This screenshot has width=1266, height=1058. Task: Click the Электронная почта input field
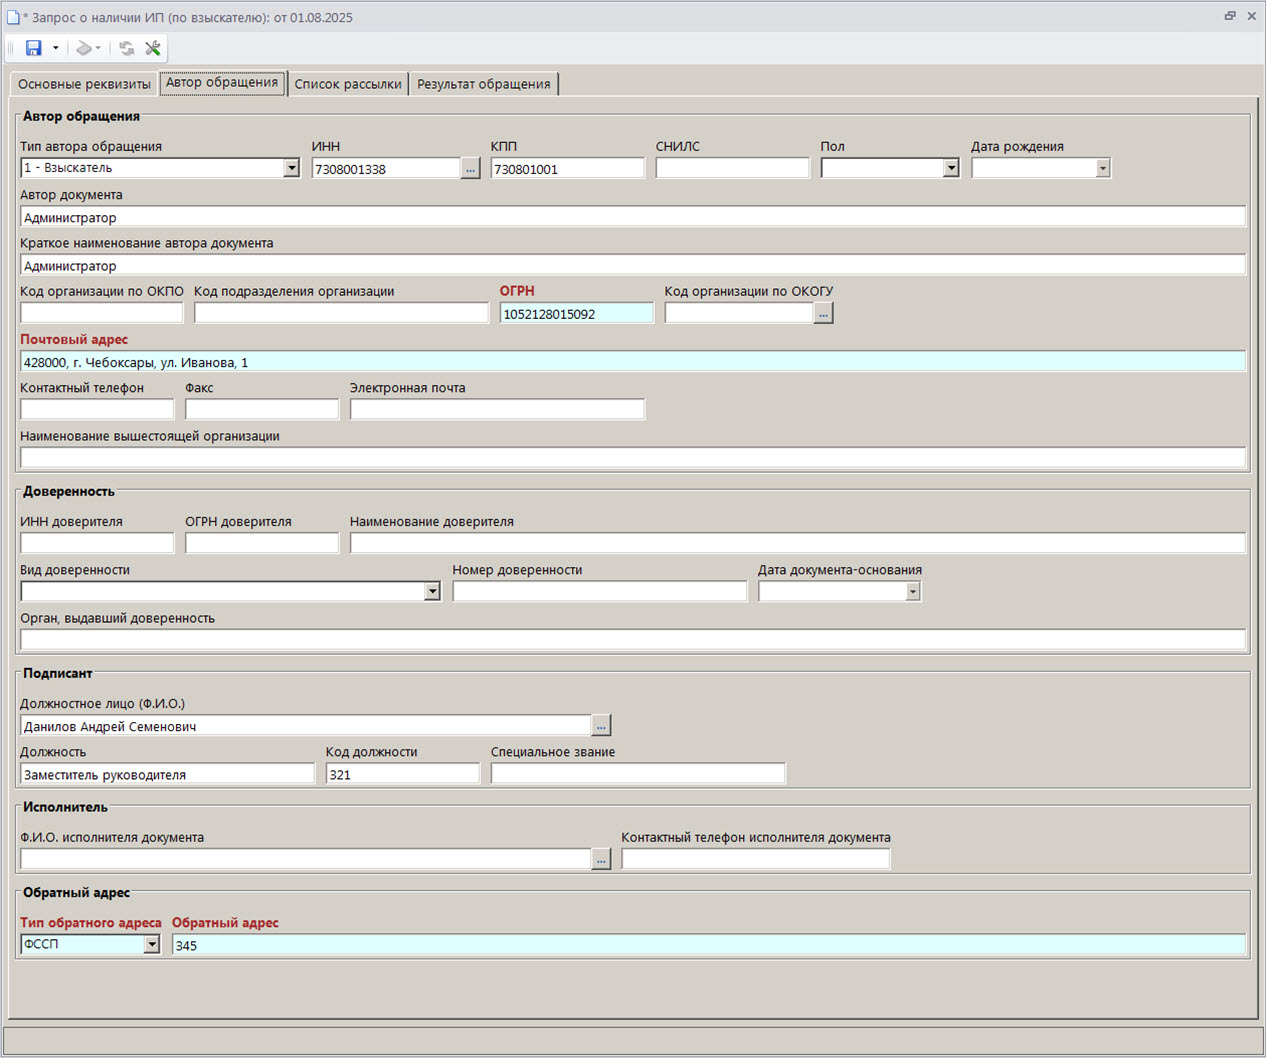pyautogui.click(x=497, y=410)
